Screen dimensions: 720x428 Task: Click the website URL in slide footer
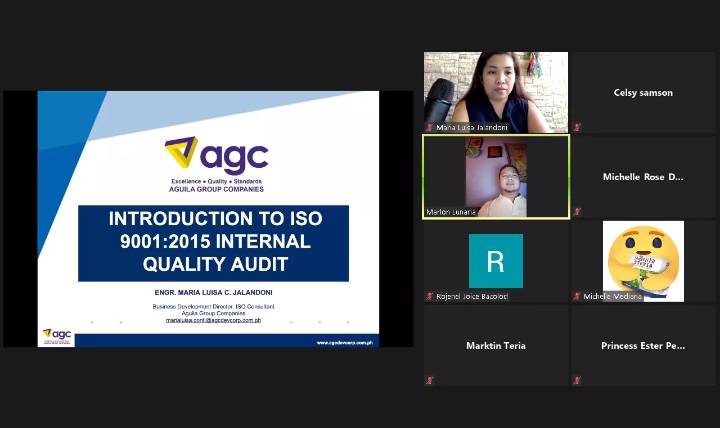[x=344, y=342]
